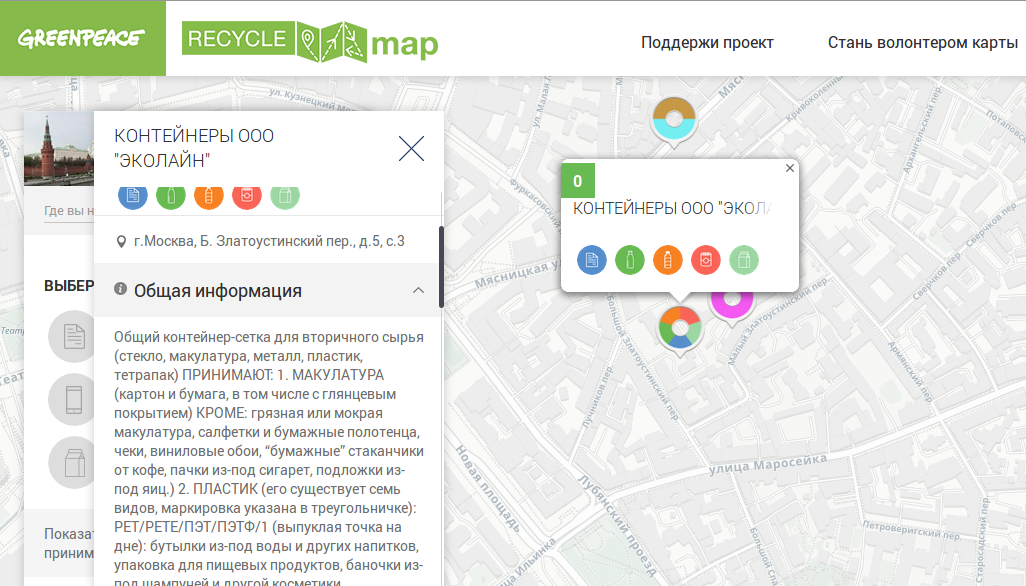Click the location pin by the address

coord(121,242)
